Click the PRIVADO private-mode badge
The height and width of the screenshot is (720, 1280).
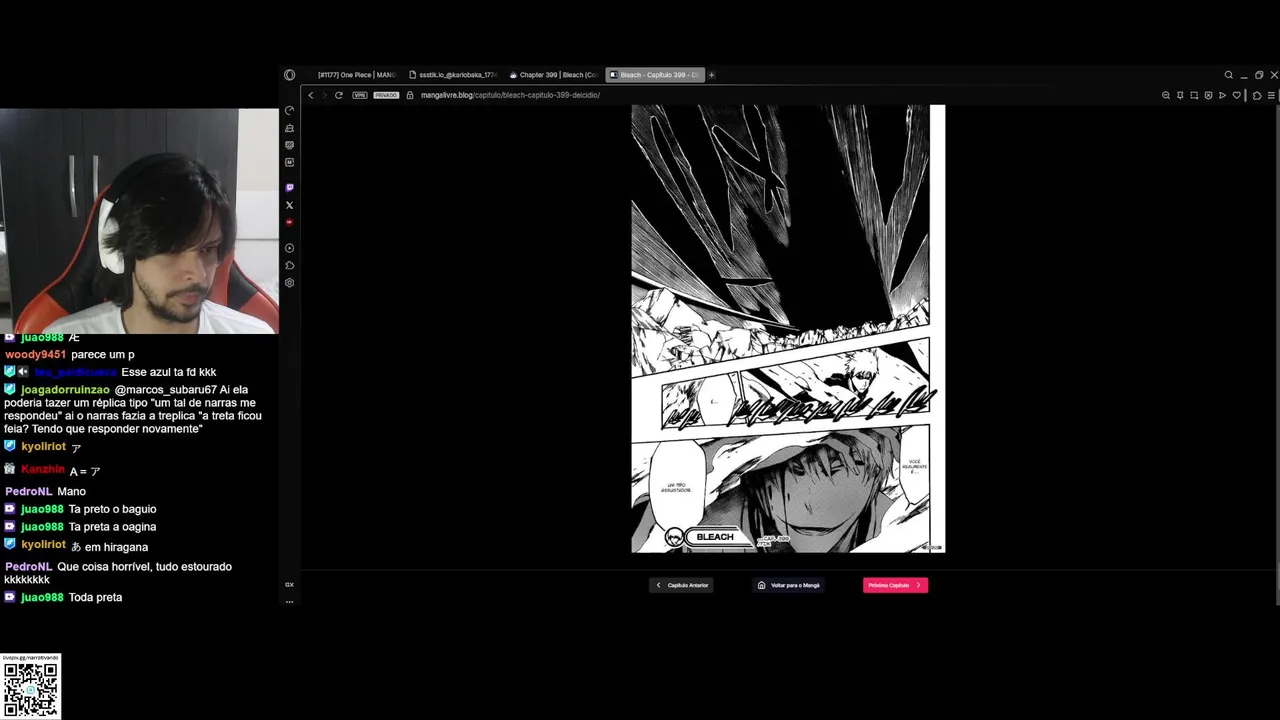point(386,95)
